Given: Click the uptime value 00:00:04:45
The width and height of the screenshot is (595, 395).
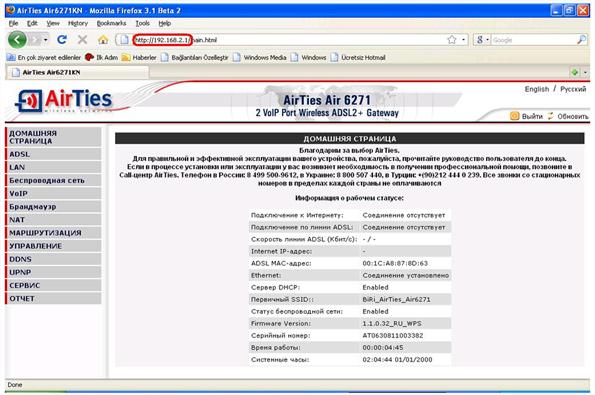Looking at the screenshot, I should pyautogui.click(x=382, y=348).
